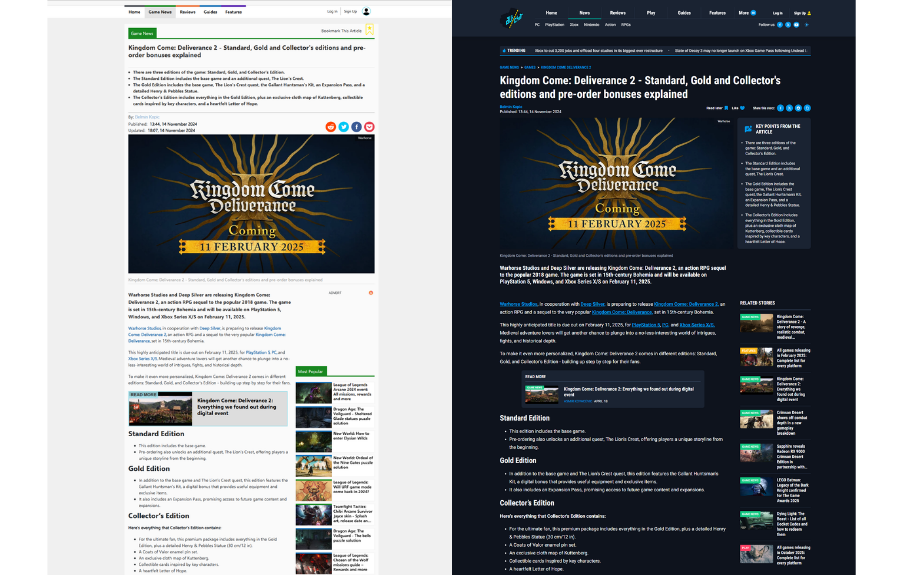Click Warhorse Studios link in the light article

144,329
